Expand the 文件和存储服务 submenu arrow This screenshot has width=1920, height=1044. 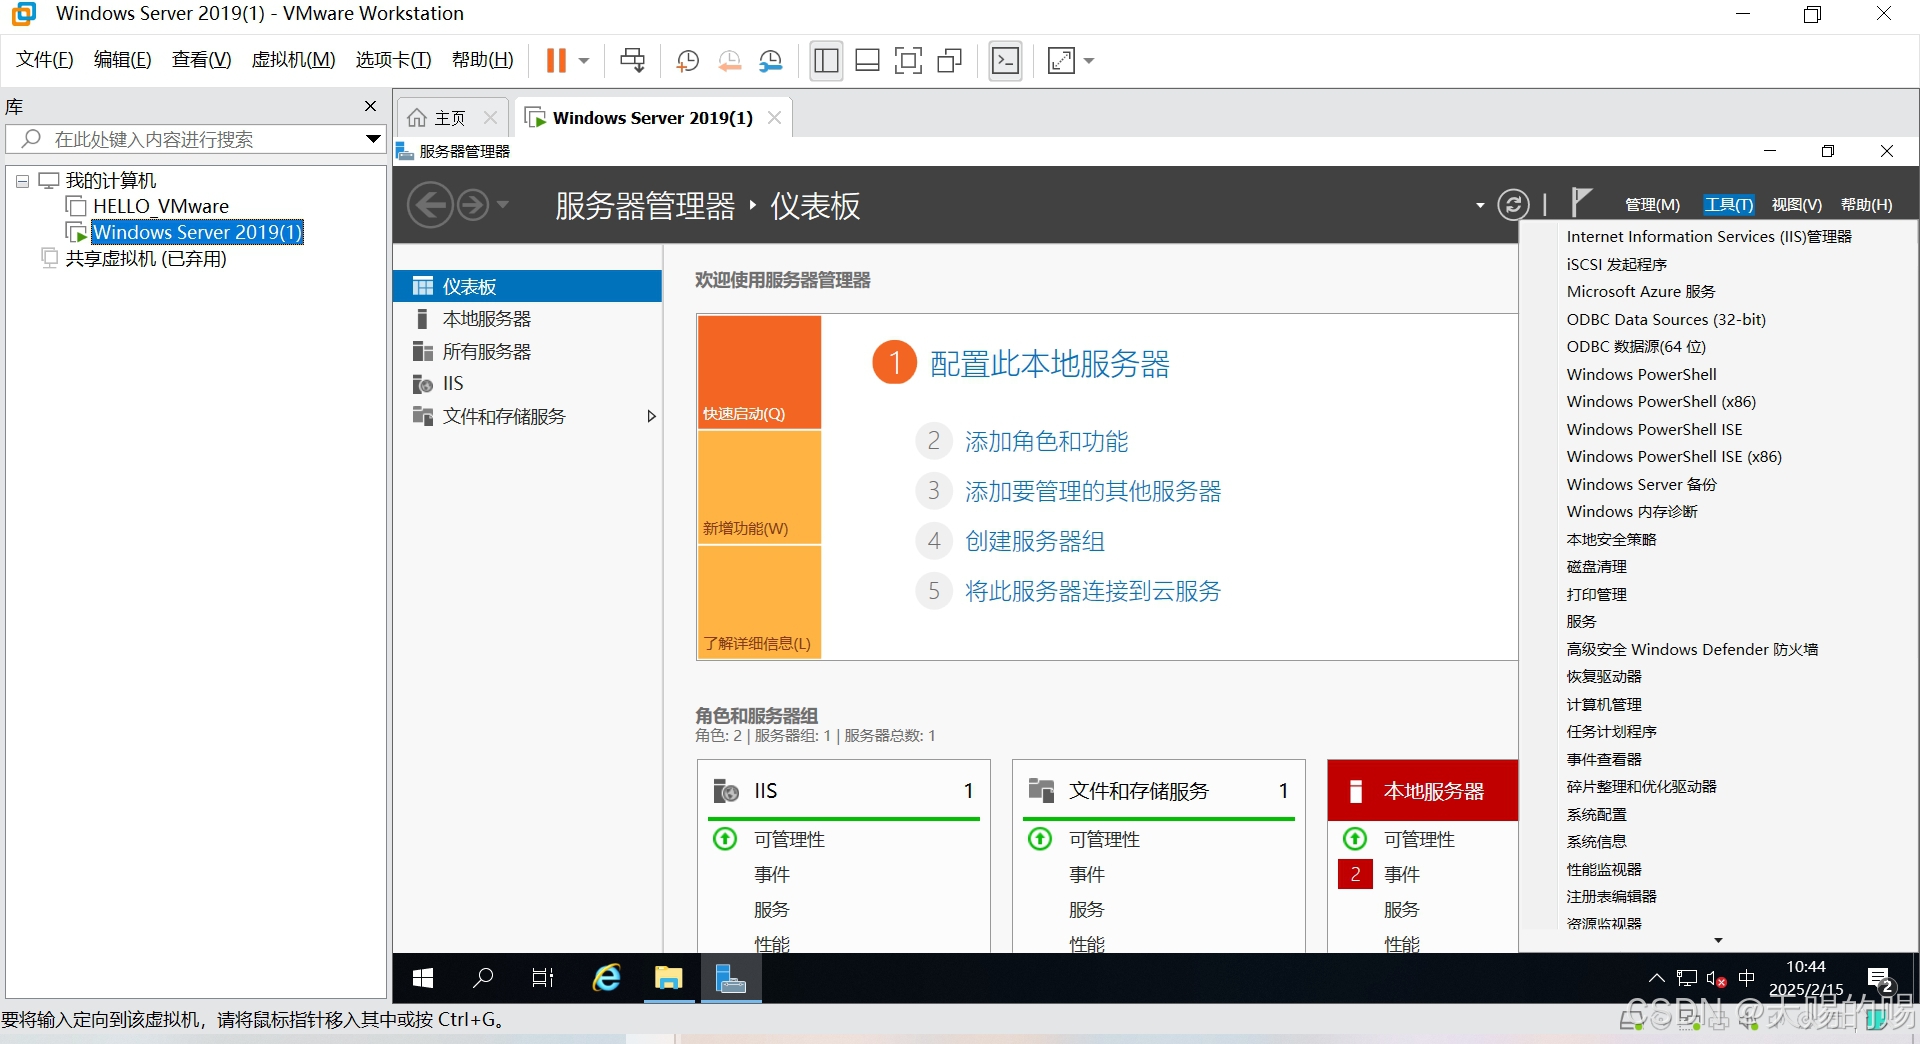click(x=651, y=417)
